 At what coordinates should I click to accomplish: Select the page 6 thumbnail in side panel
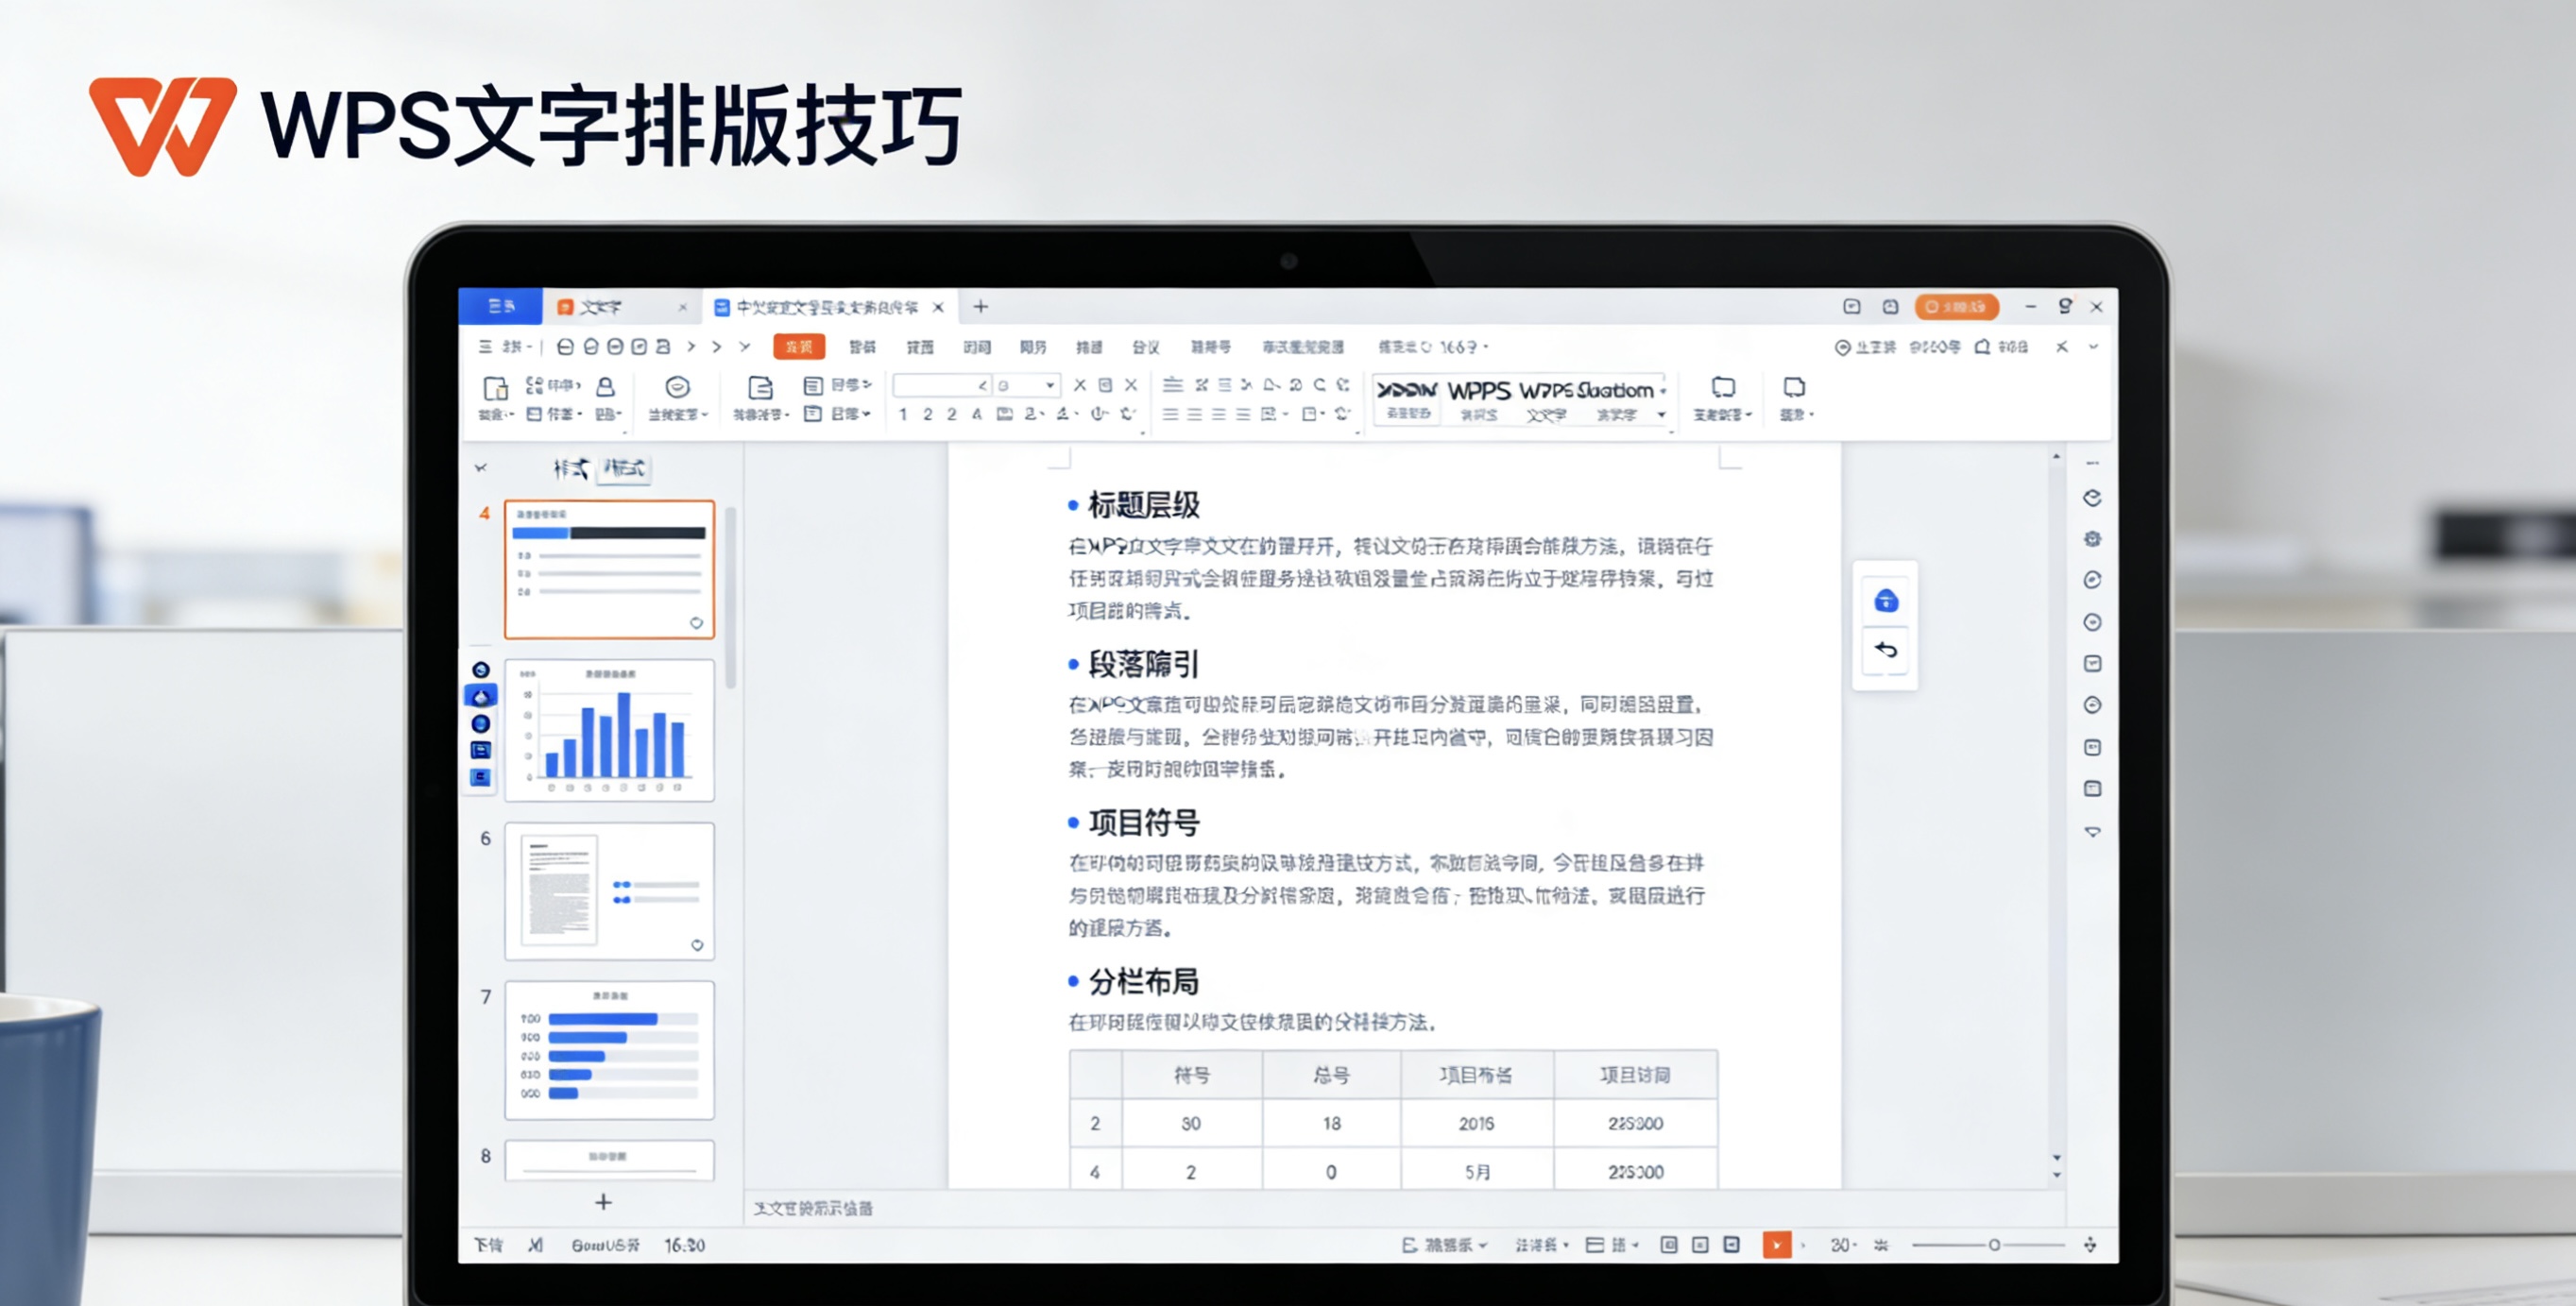click(609, 890)
